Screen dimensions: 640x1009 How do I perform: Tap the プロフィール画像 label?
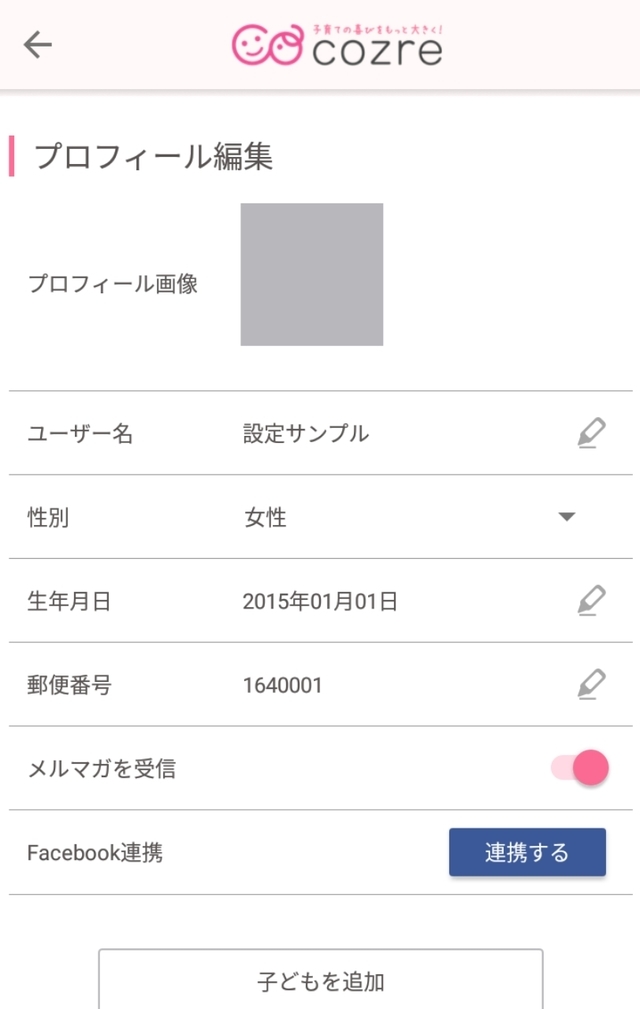(x=113, y=284)
